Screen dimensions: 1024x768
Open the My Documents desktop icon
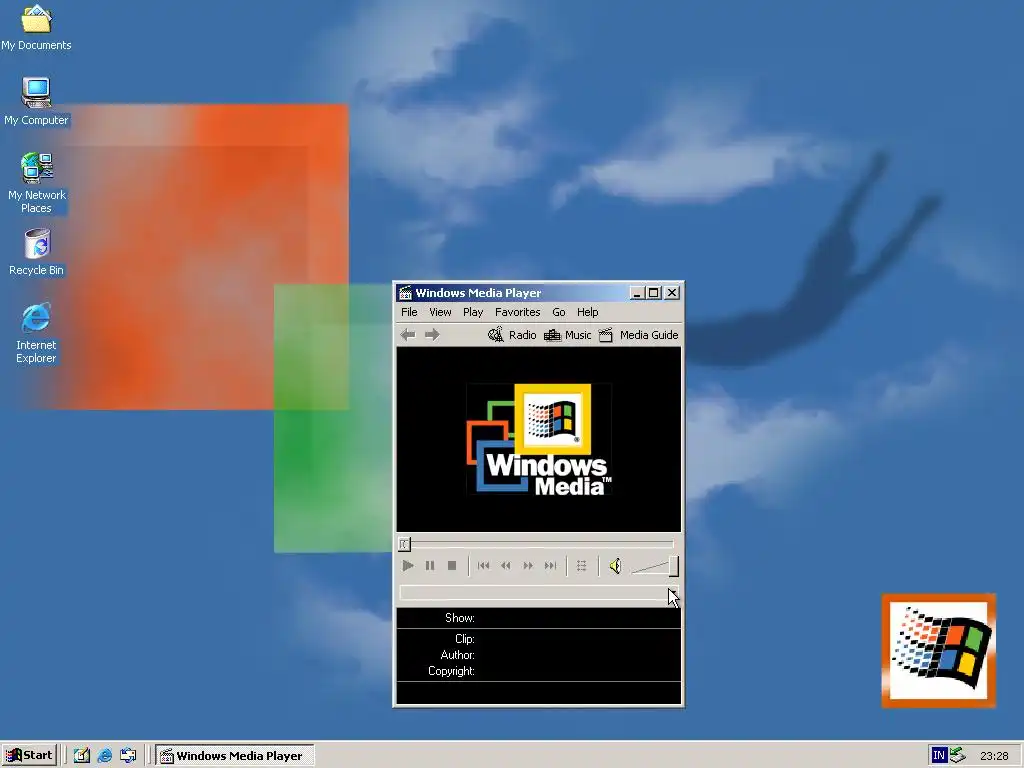36,27
